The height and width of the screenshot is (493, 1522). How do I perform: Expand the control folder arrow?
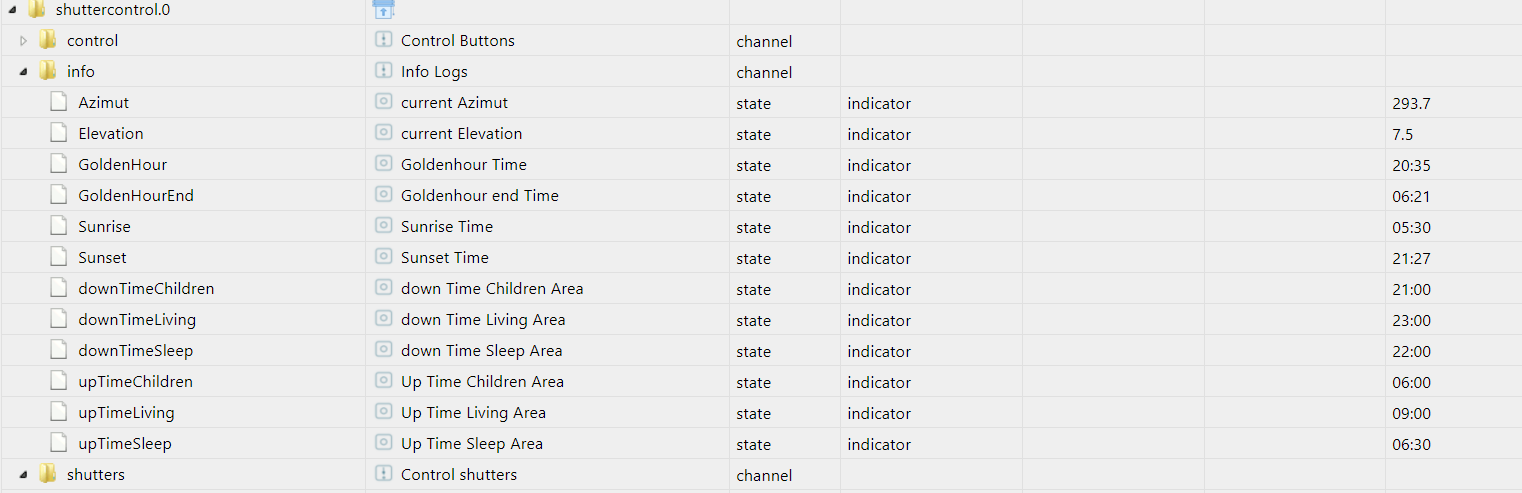click(x=24, y=41)
